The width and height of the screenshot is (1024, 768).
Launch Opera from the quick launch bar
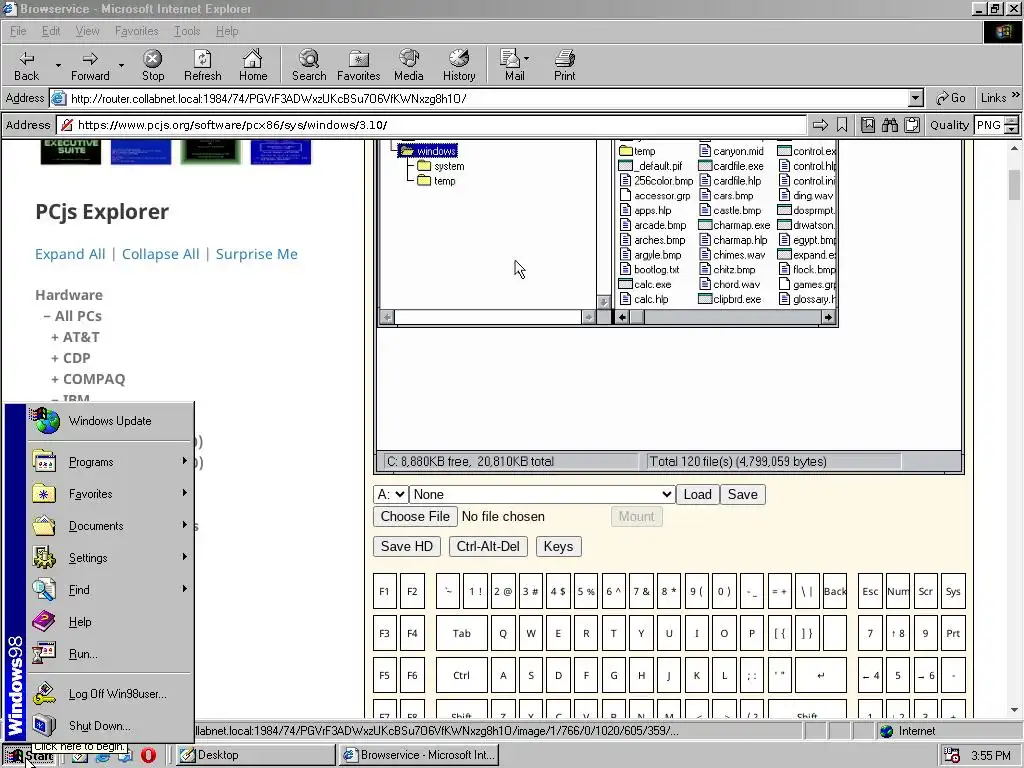click(148, 756)
